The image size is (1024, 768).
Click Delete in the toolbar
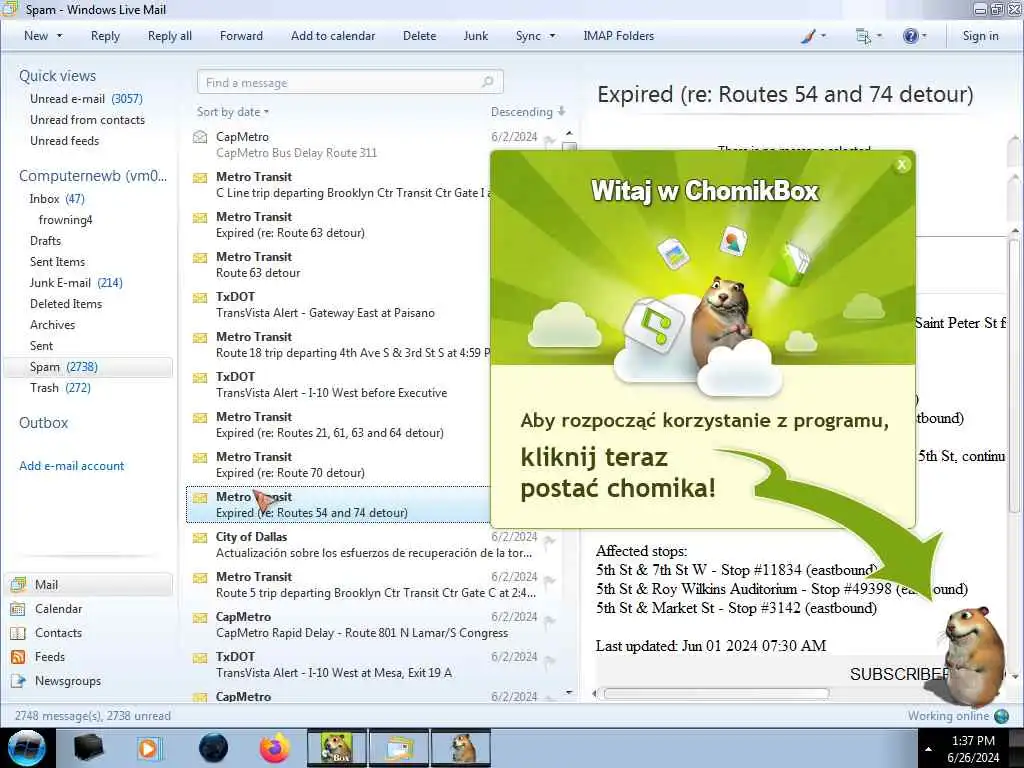(419, 36)
